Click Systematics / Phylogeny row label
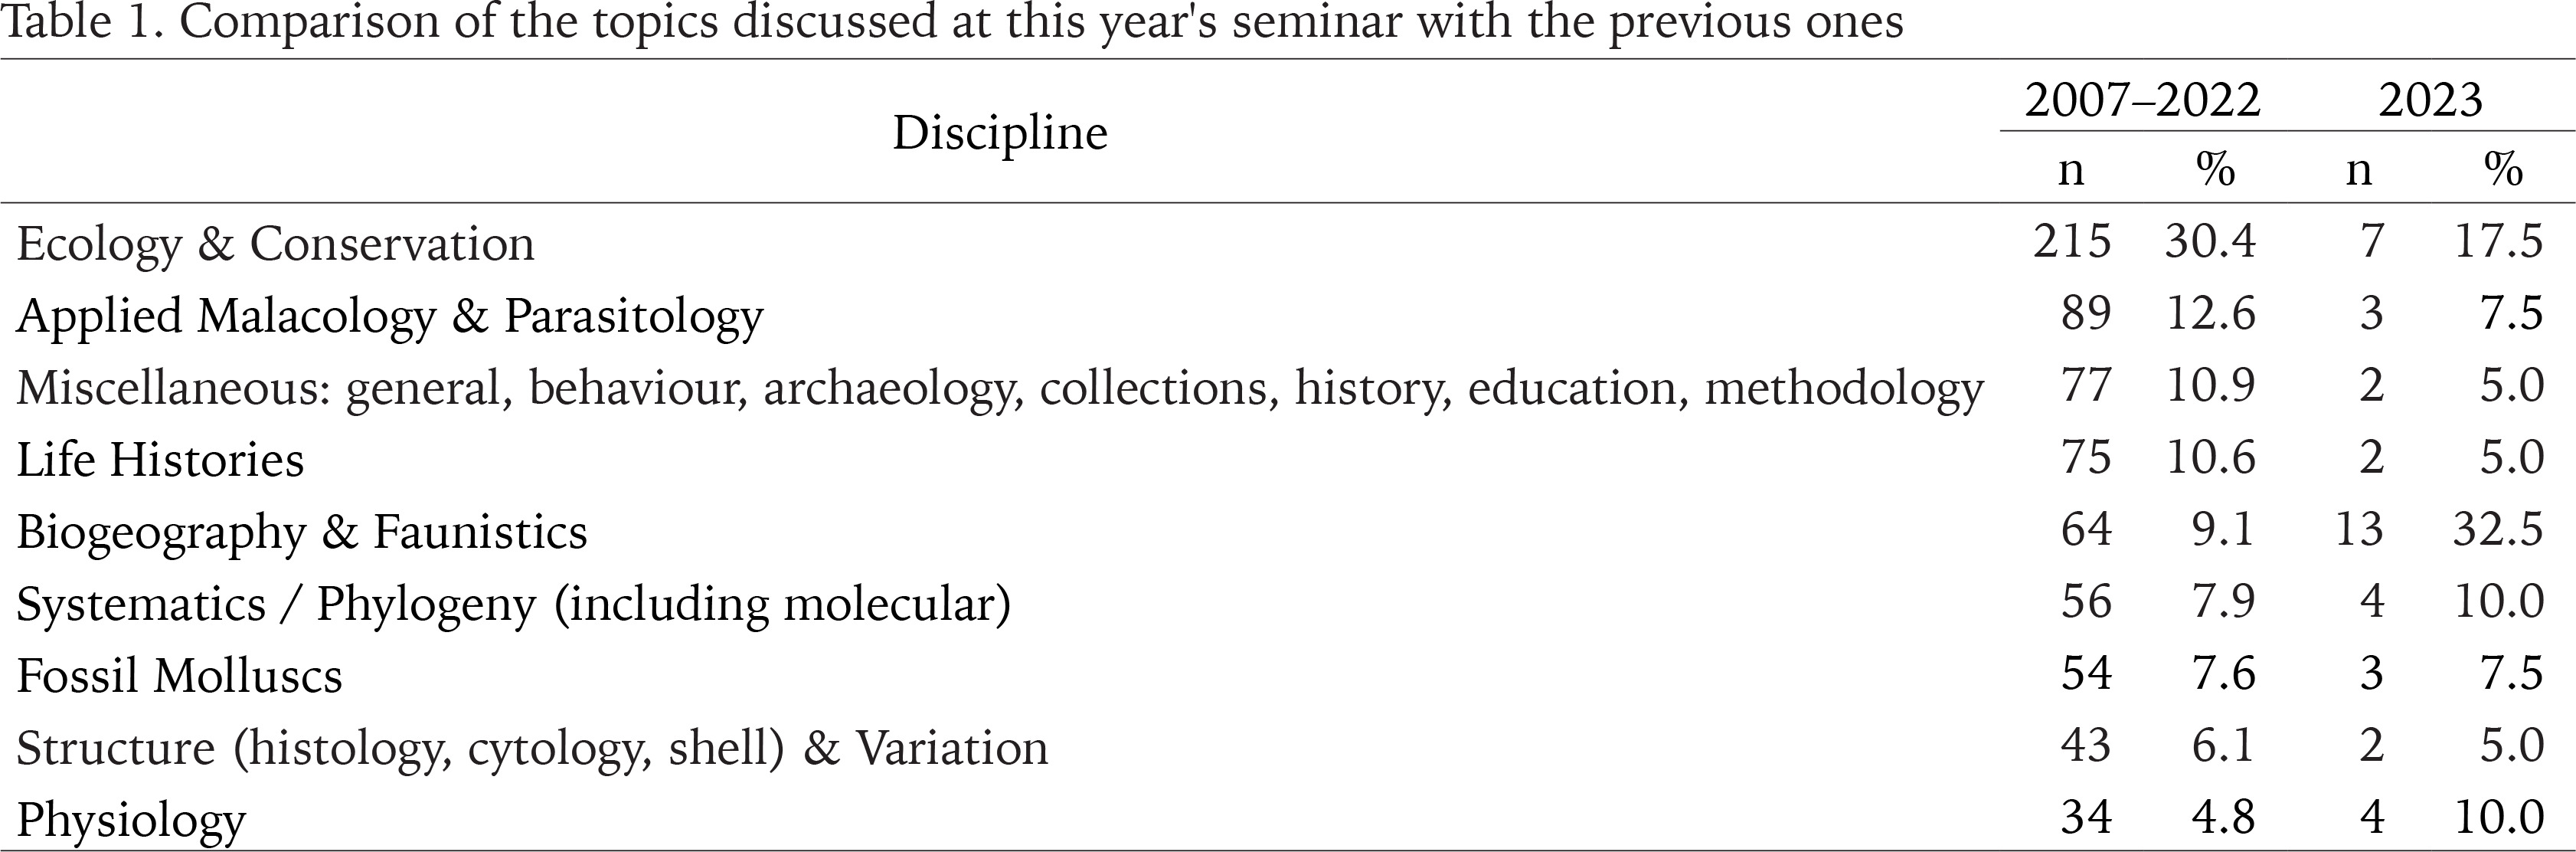The width and height of the screenshot is (2576, 852). (514, 604)
